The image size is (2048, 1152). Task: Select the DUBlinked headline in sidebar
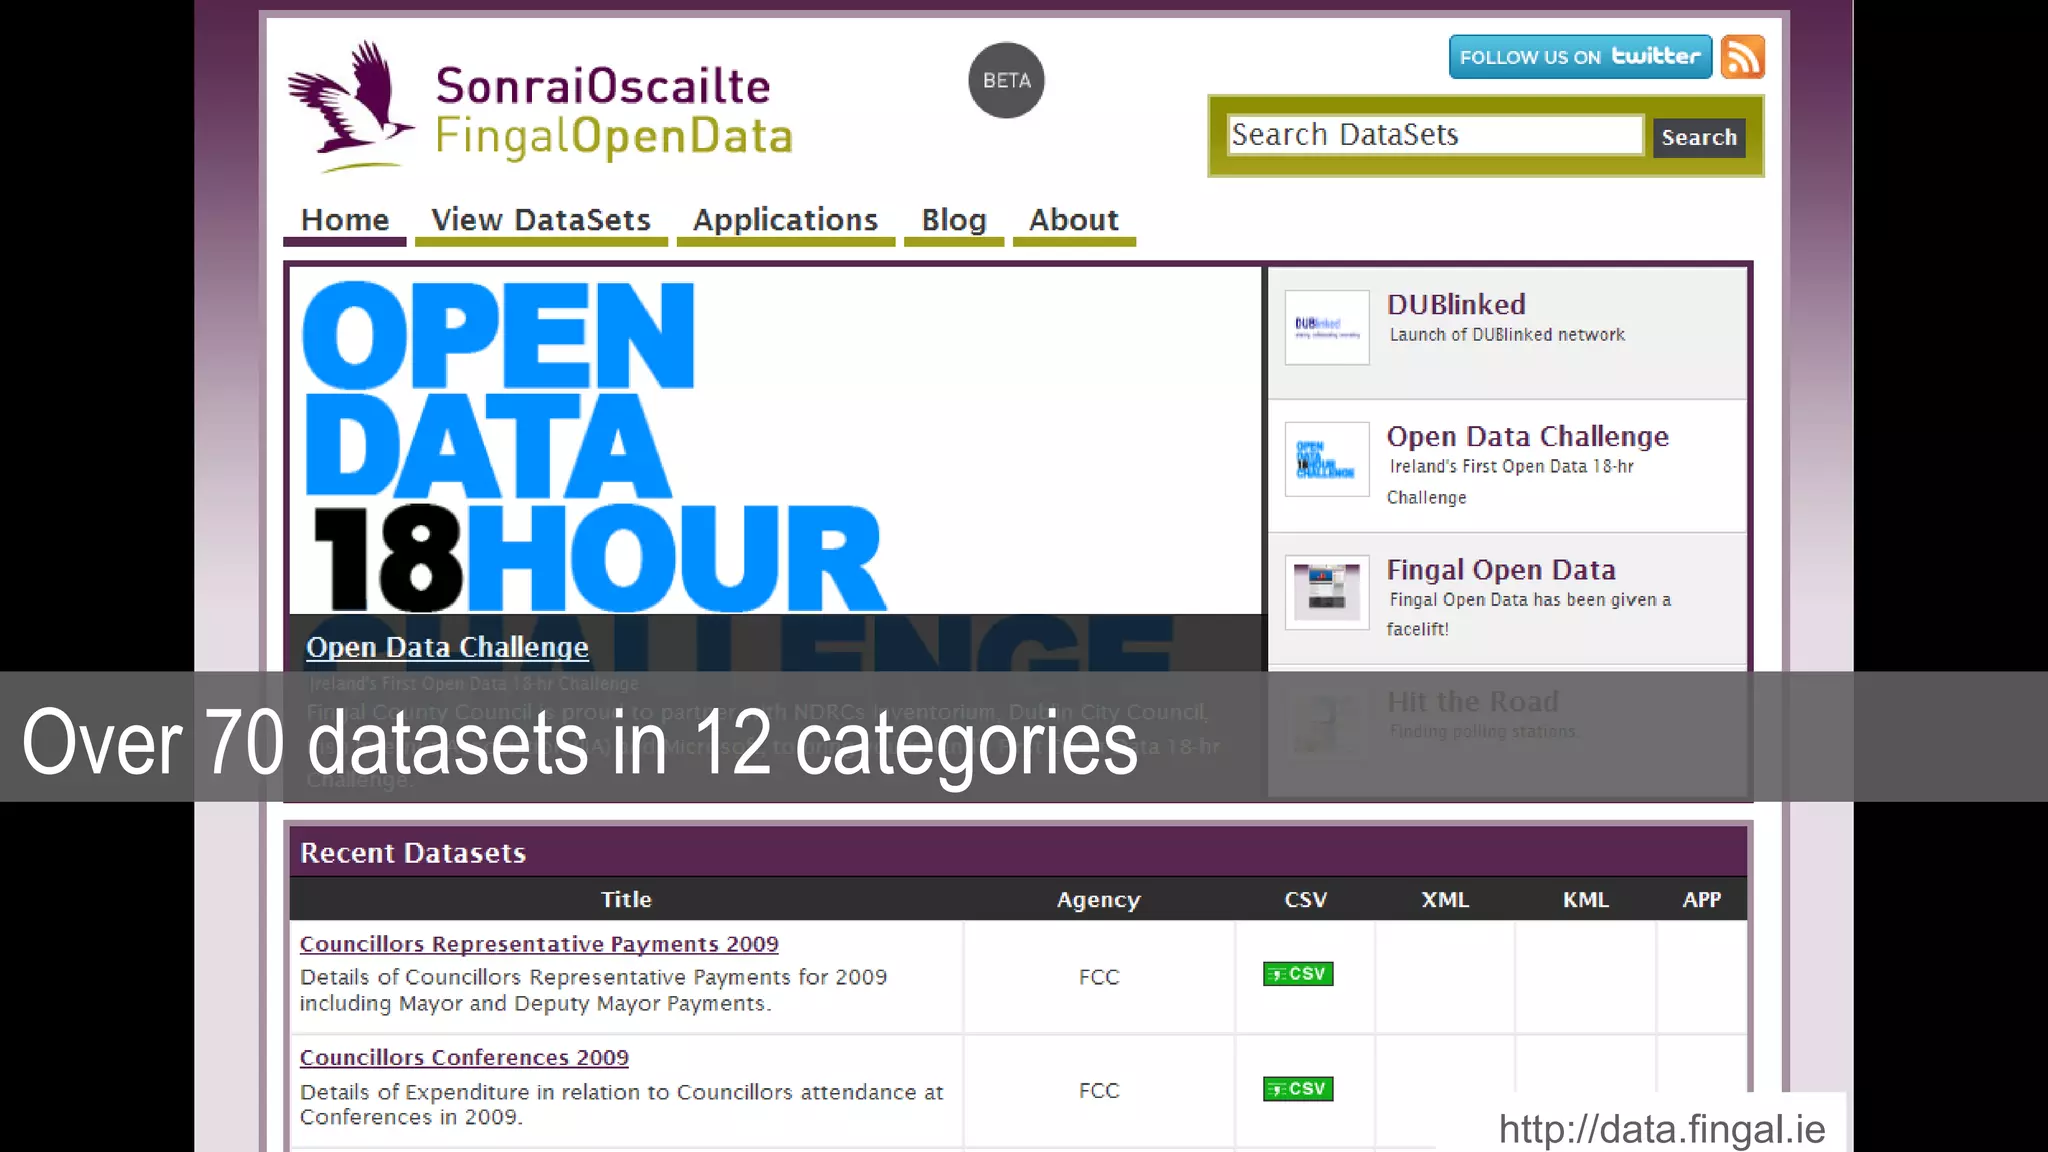coord(1456,305)
